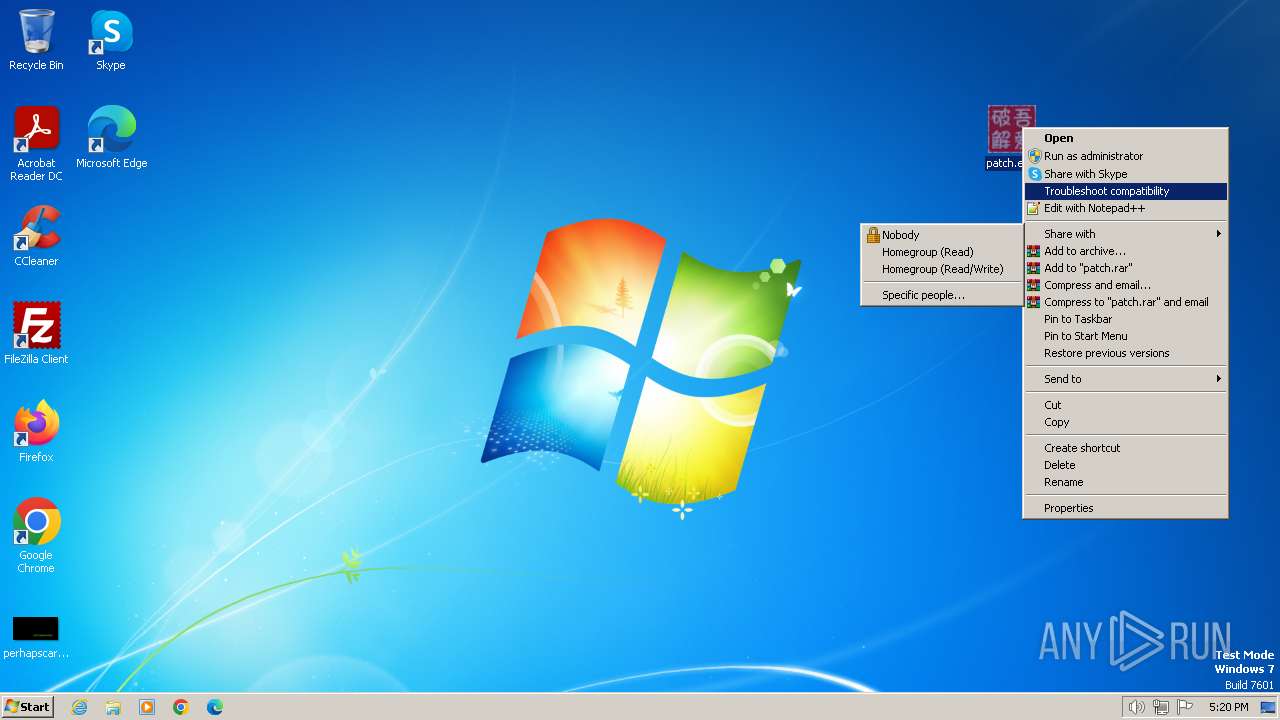Choose Homegroup (Read) sharing option
Image resolution: width=1280 pixels, height=720 pixels.
tap(942, 252)
